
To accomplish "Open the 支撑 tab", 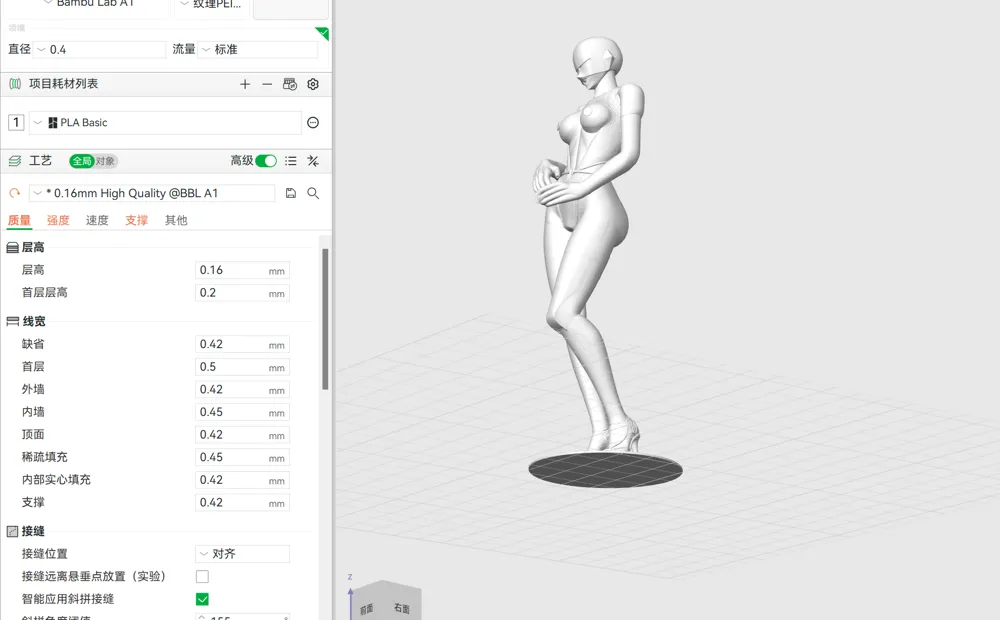I will [136, 220].
